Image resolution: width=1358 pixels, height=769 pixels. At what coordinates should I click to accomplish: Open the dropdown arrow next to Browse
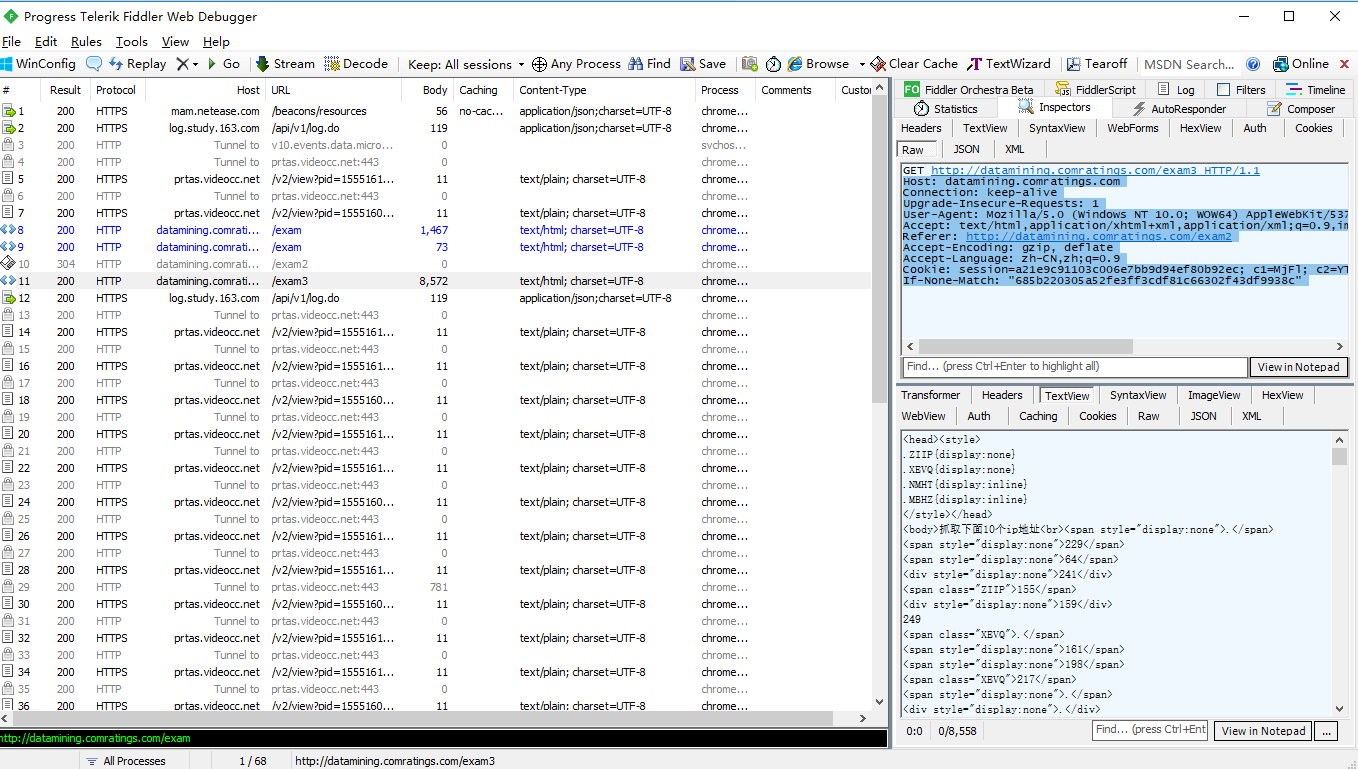coord(861,64)
